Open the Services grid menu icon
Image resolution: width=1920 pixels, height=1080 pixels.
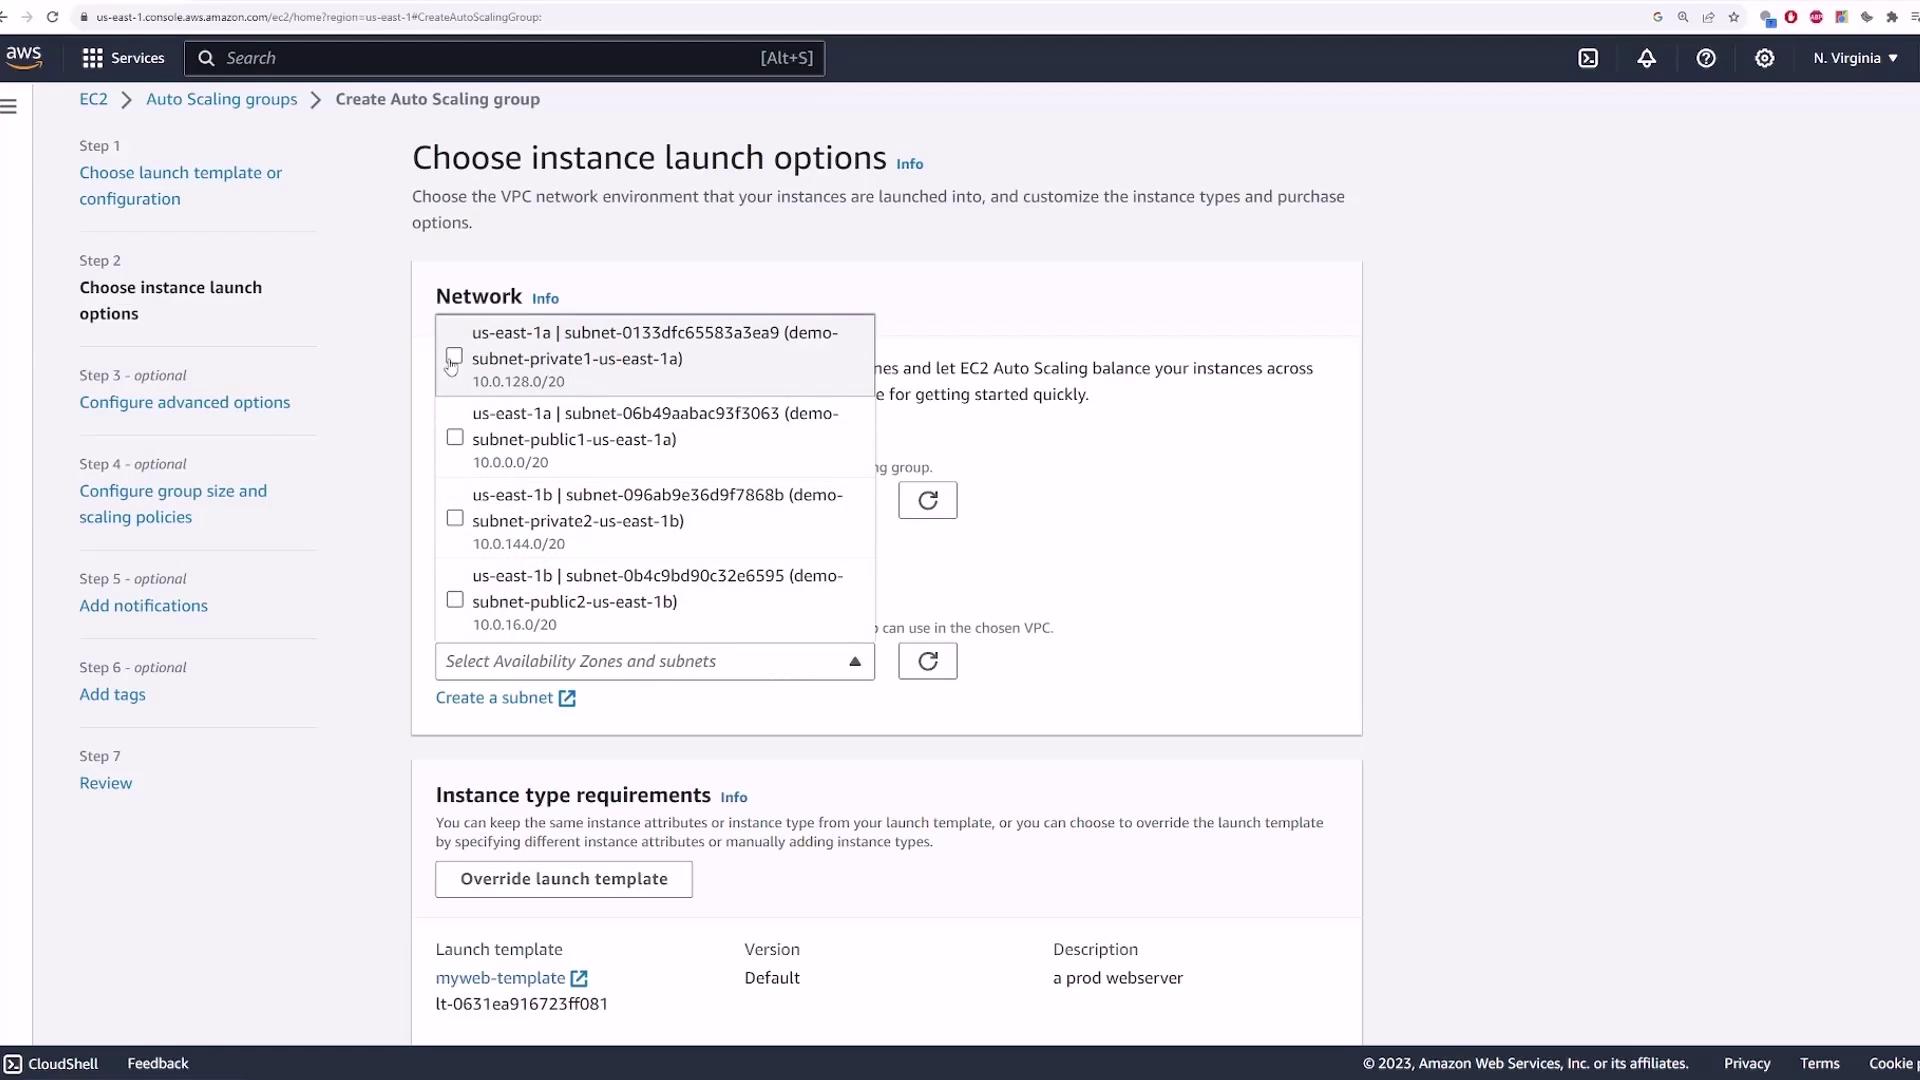pyautogui.click(x=93, y=58)
